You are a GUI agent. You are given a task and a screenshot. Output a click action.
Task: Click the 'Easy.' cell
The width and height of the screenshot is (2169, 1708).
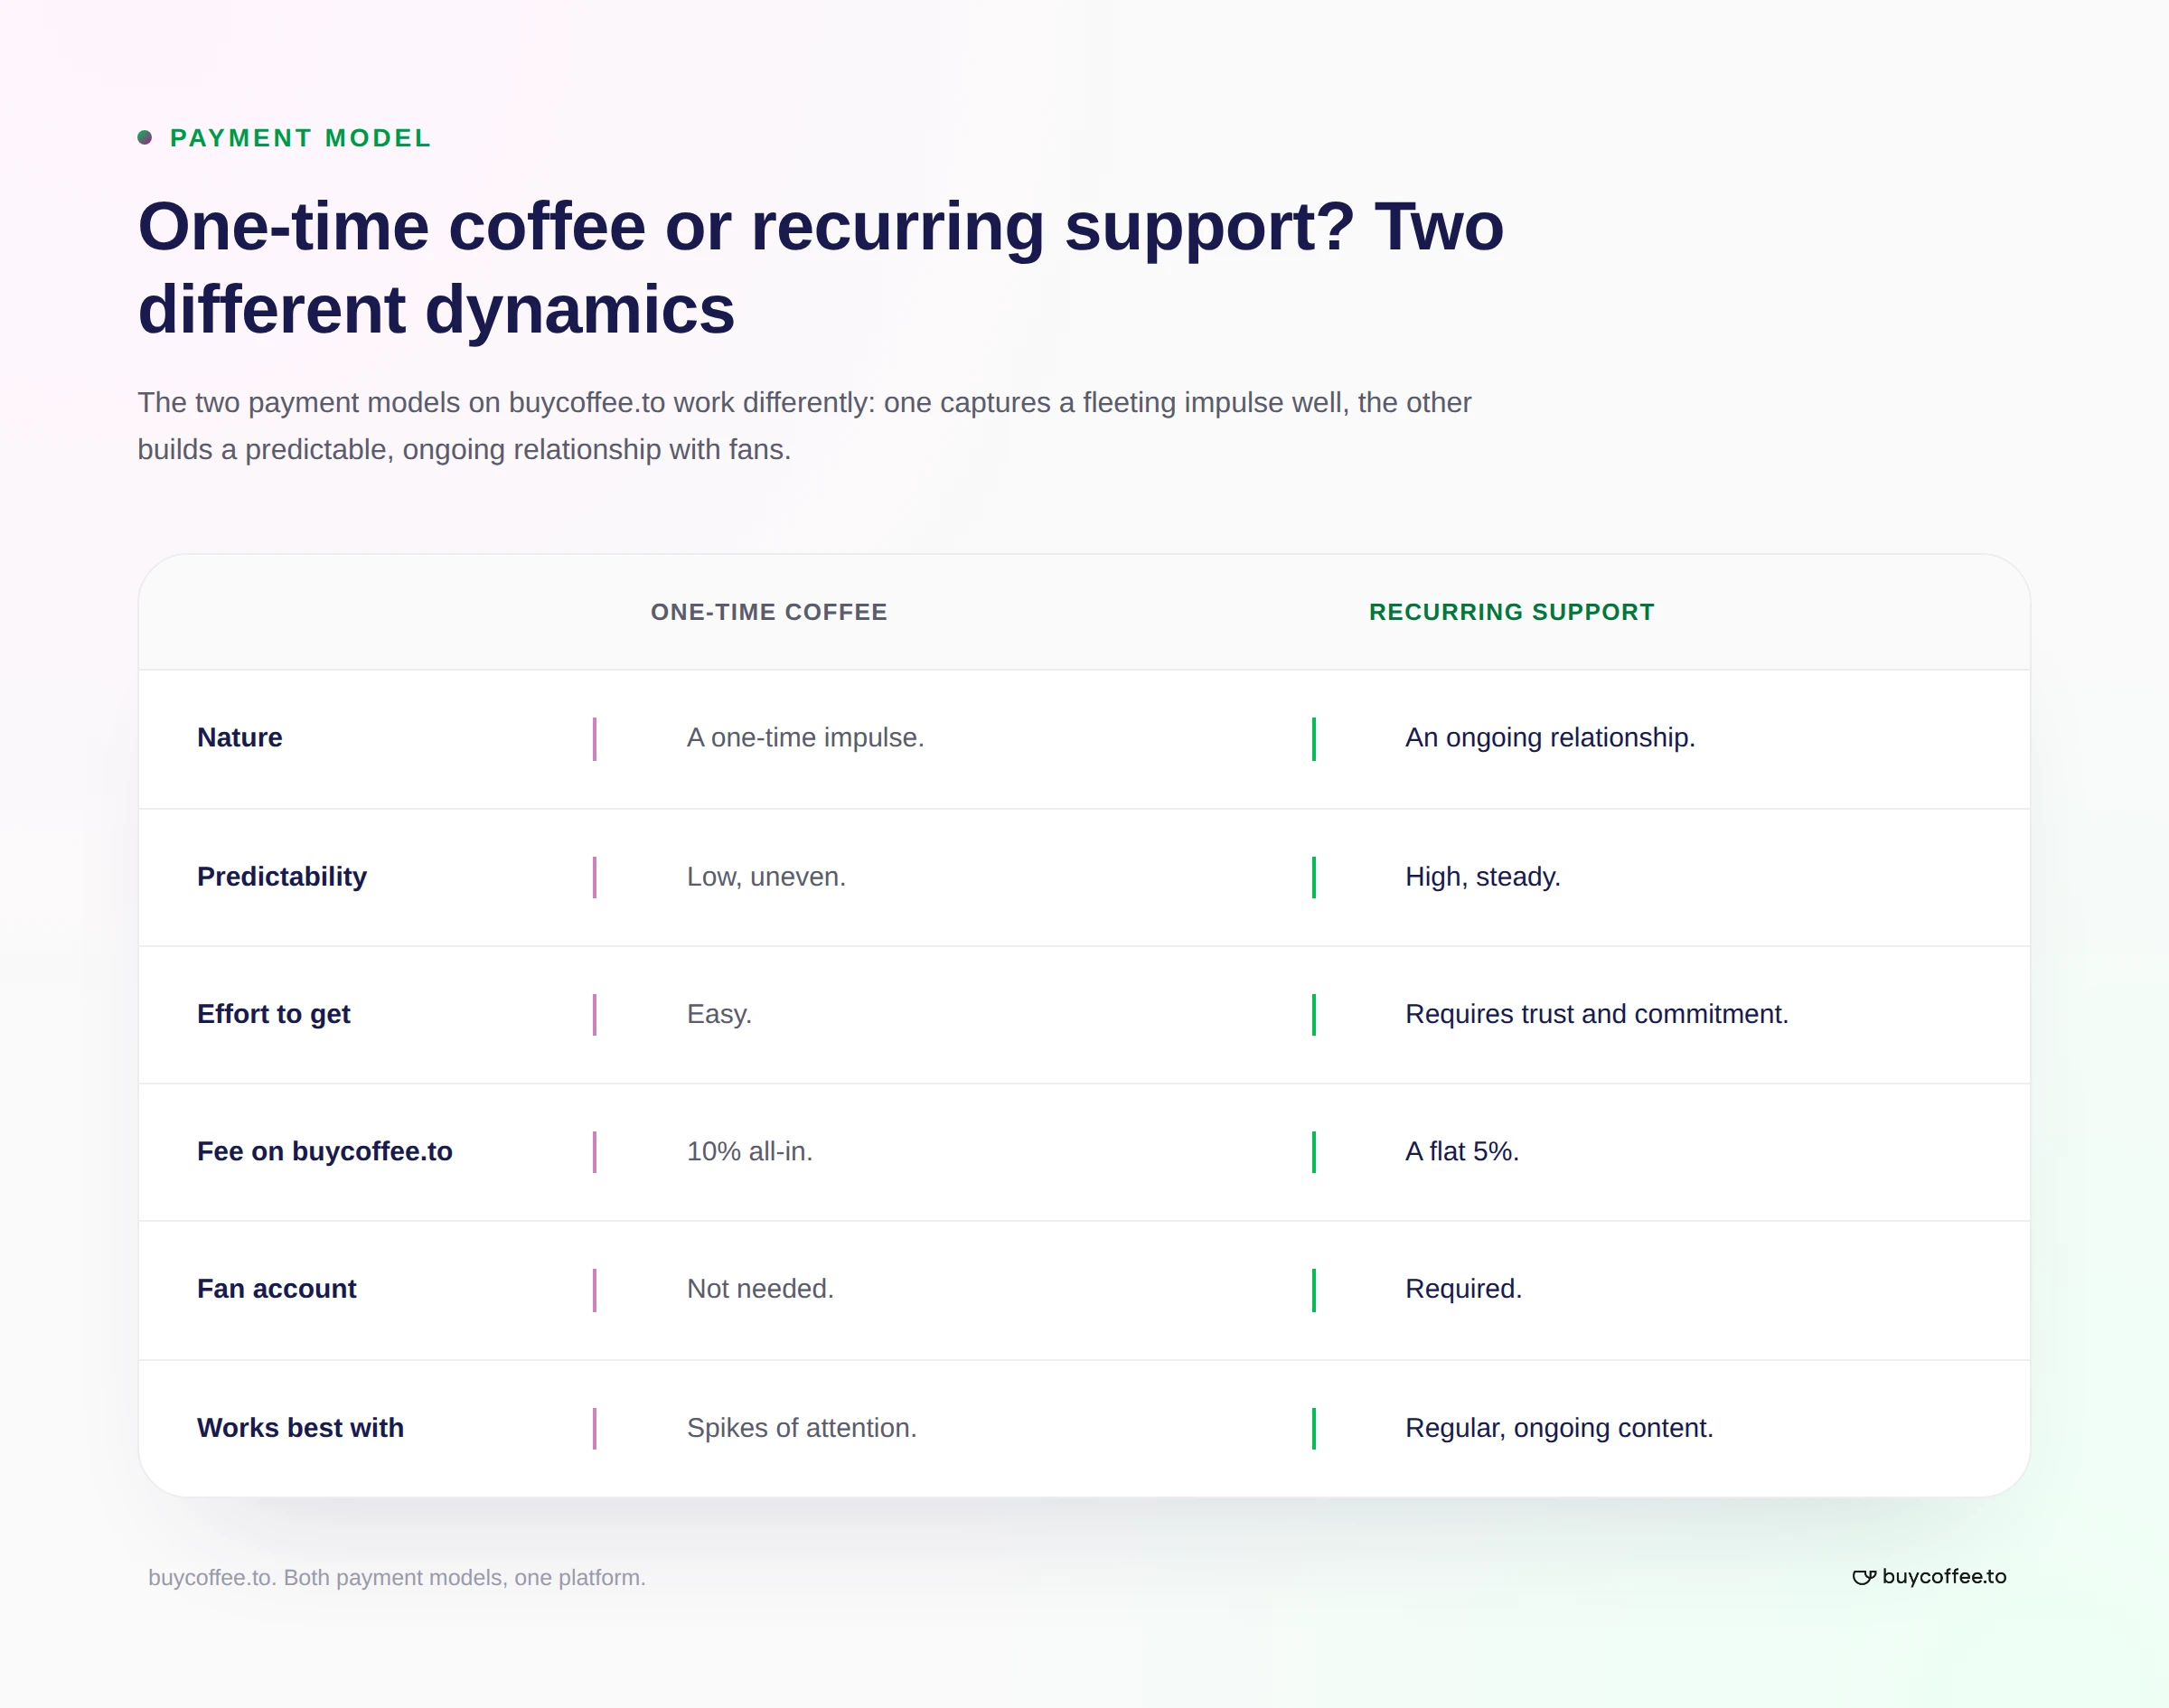719,1014
